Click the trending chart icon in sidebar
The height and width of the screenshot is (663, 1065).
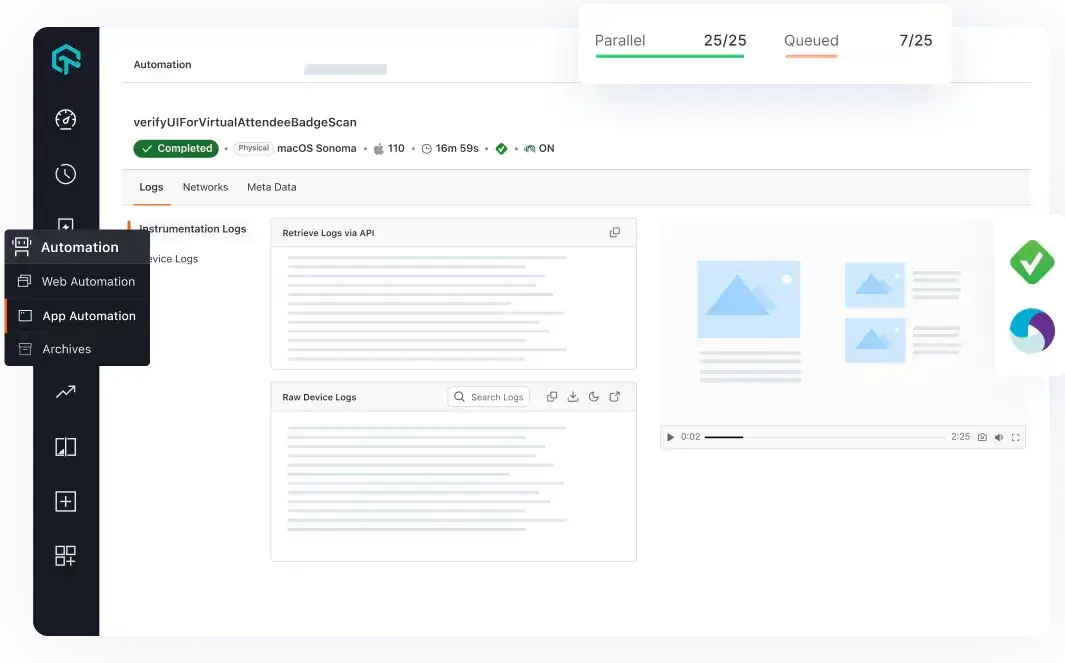[64, 392]
